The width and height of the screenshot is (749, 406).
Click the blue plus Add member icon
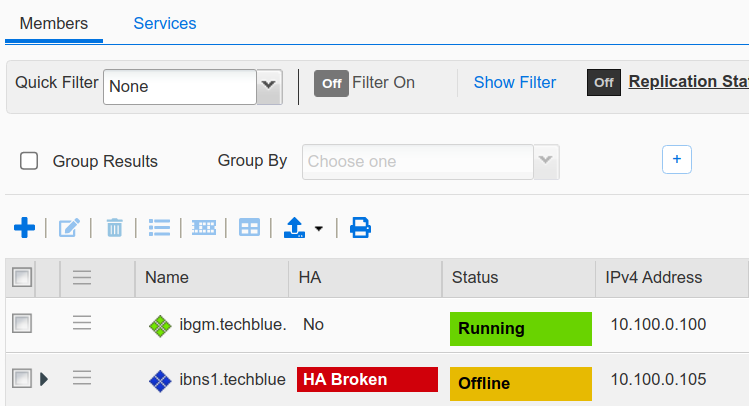(24, 228)
